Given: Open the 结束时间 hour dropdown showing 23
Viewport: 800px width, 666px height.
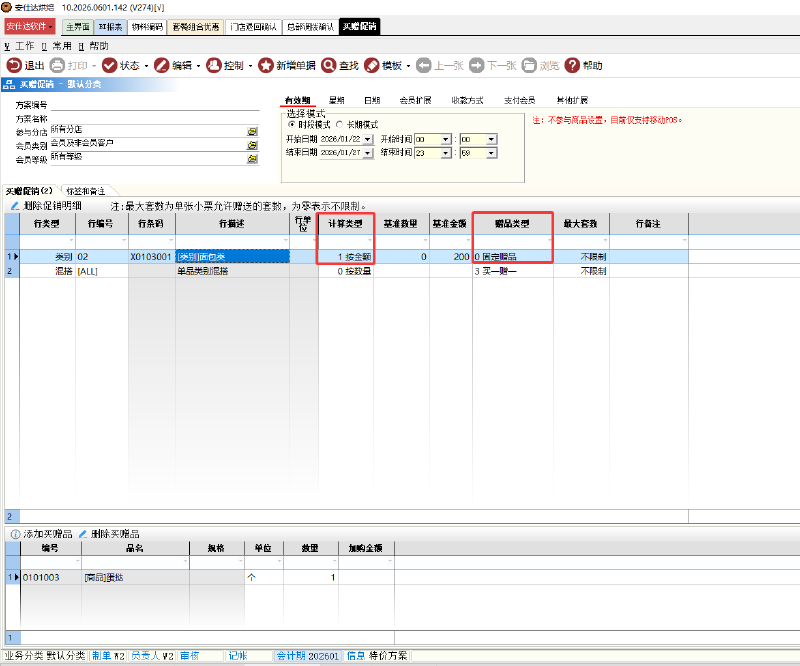Looking at the screenshot, I should [445, 153].
